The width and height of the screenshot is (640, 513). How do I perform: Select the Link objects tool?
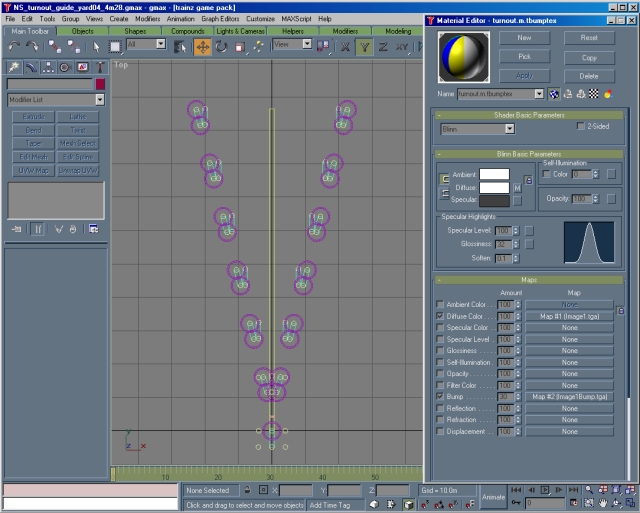[55, 47]
